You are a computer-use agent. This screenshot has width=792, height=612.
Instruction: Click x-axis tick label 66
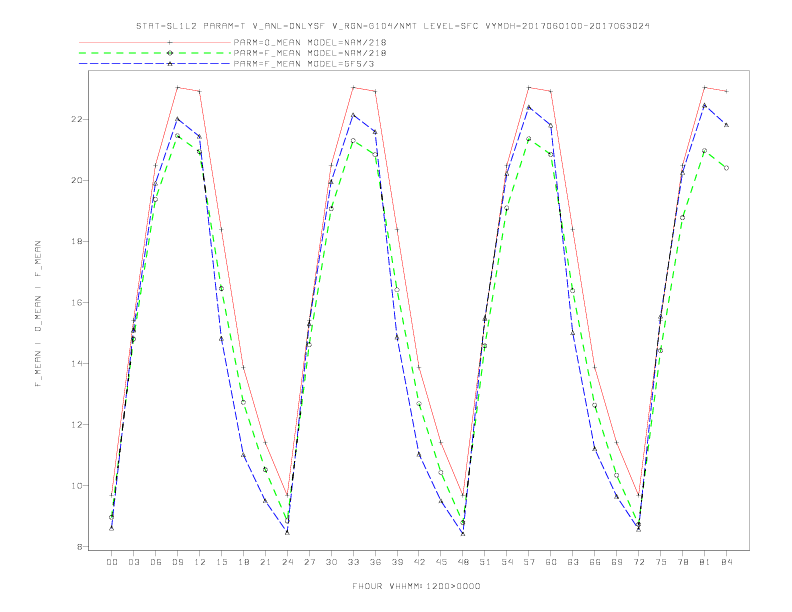pyautogui.click(x=595, y=562)
